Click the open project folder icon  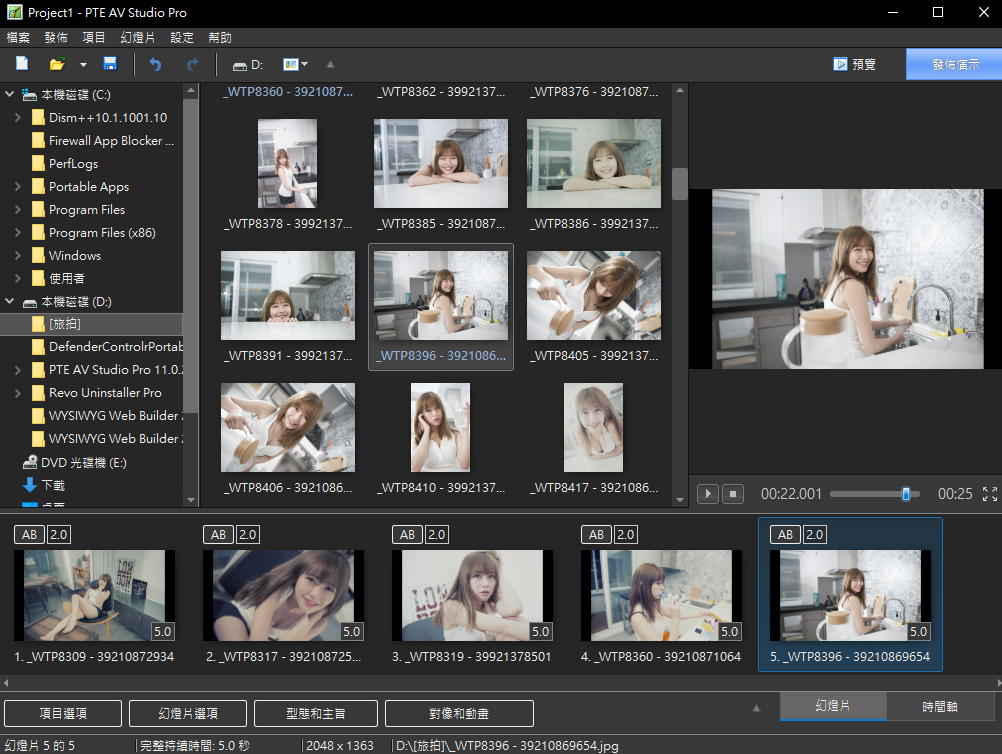(x=57, y=64)
